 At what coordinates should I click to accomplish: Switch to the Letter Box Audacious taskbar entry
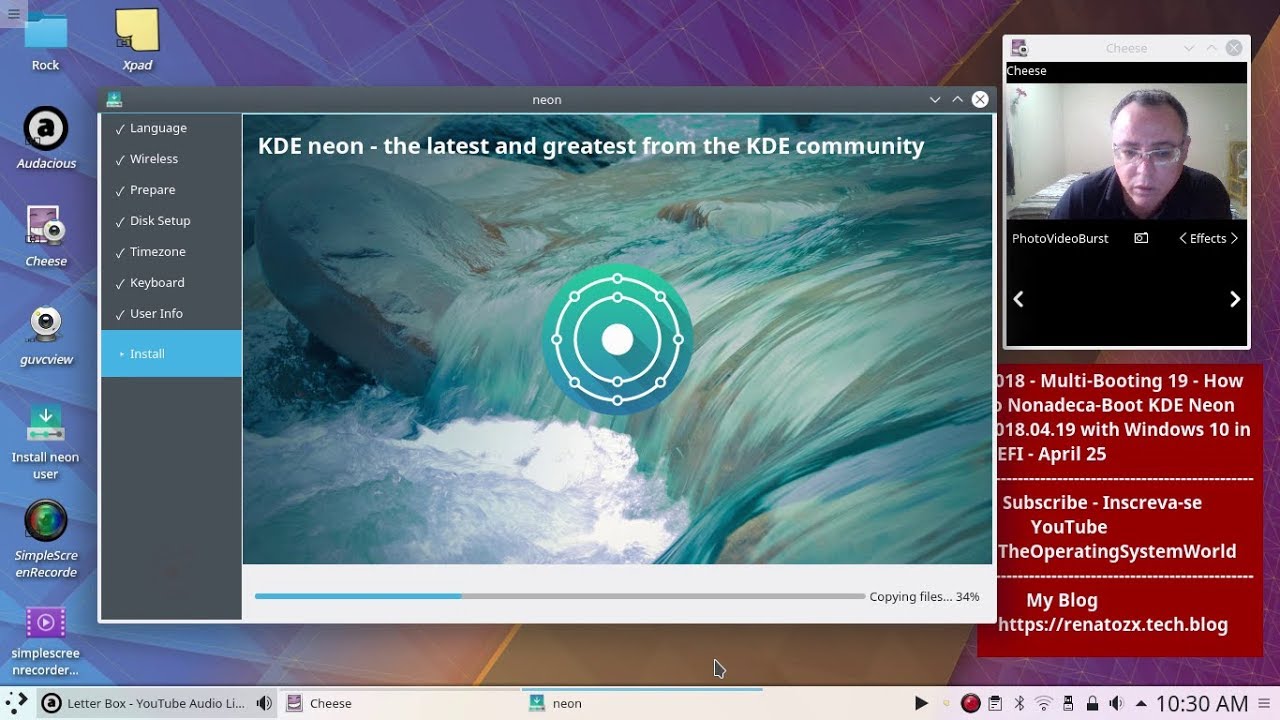(157, 703)
